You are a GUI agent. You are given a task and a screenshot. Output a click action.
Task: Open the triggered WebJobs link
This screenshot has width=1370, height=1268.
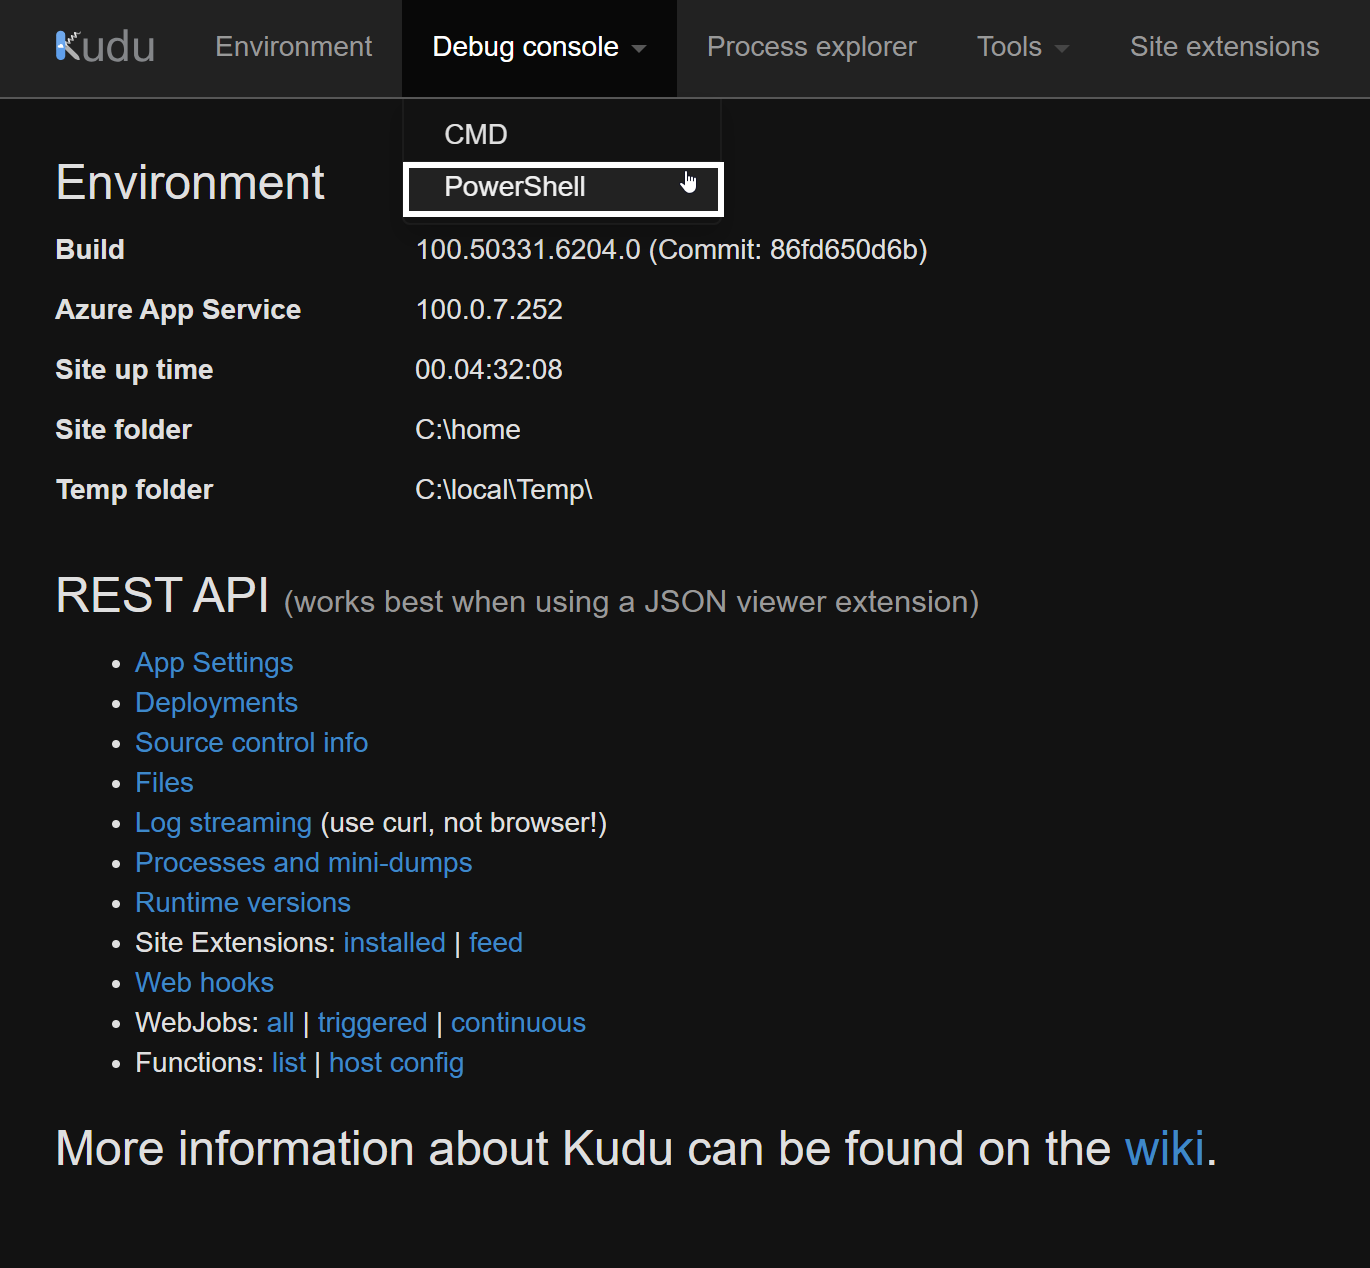[372, 1023]
